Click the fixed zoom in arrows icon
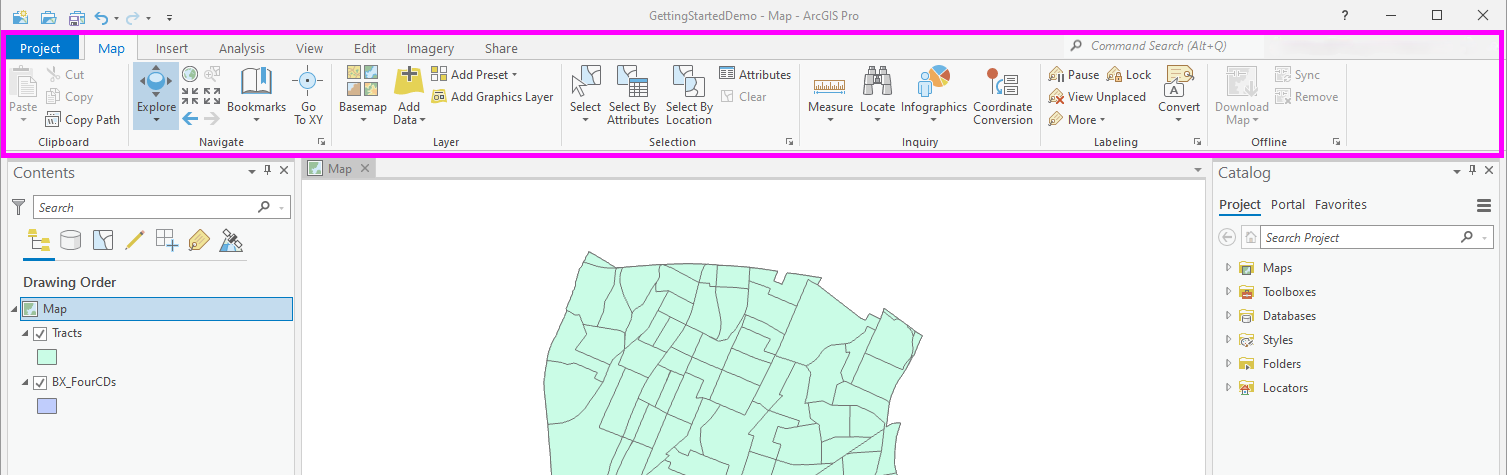 190,96
